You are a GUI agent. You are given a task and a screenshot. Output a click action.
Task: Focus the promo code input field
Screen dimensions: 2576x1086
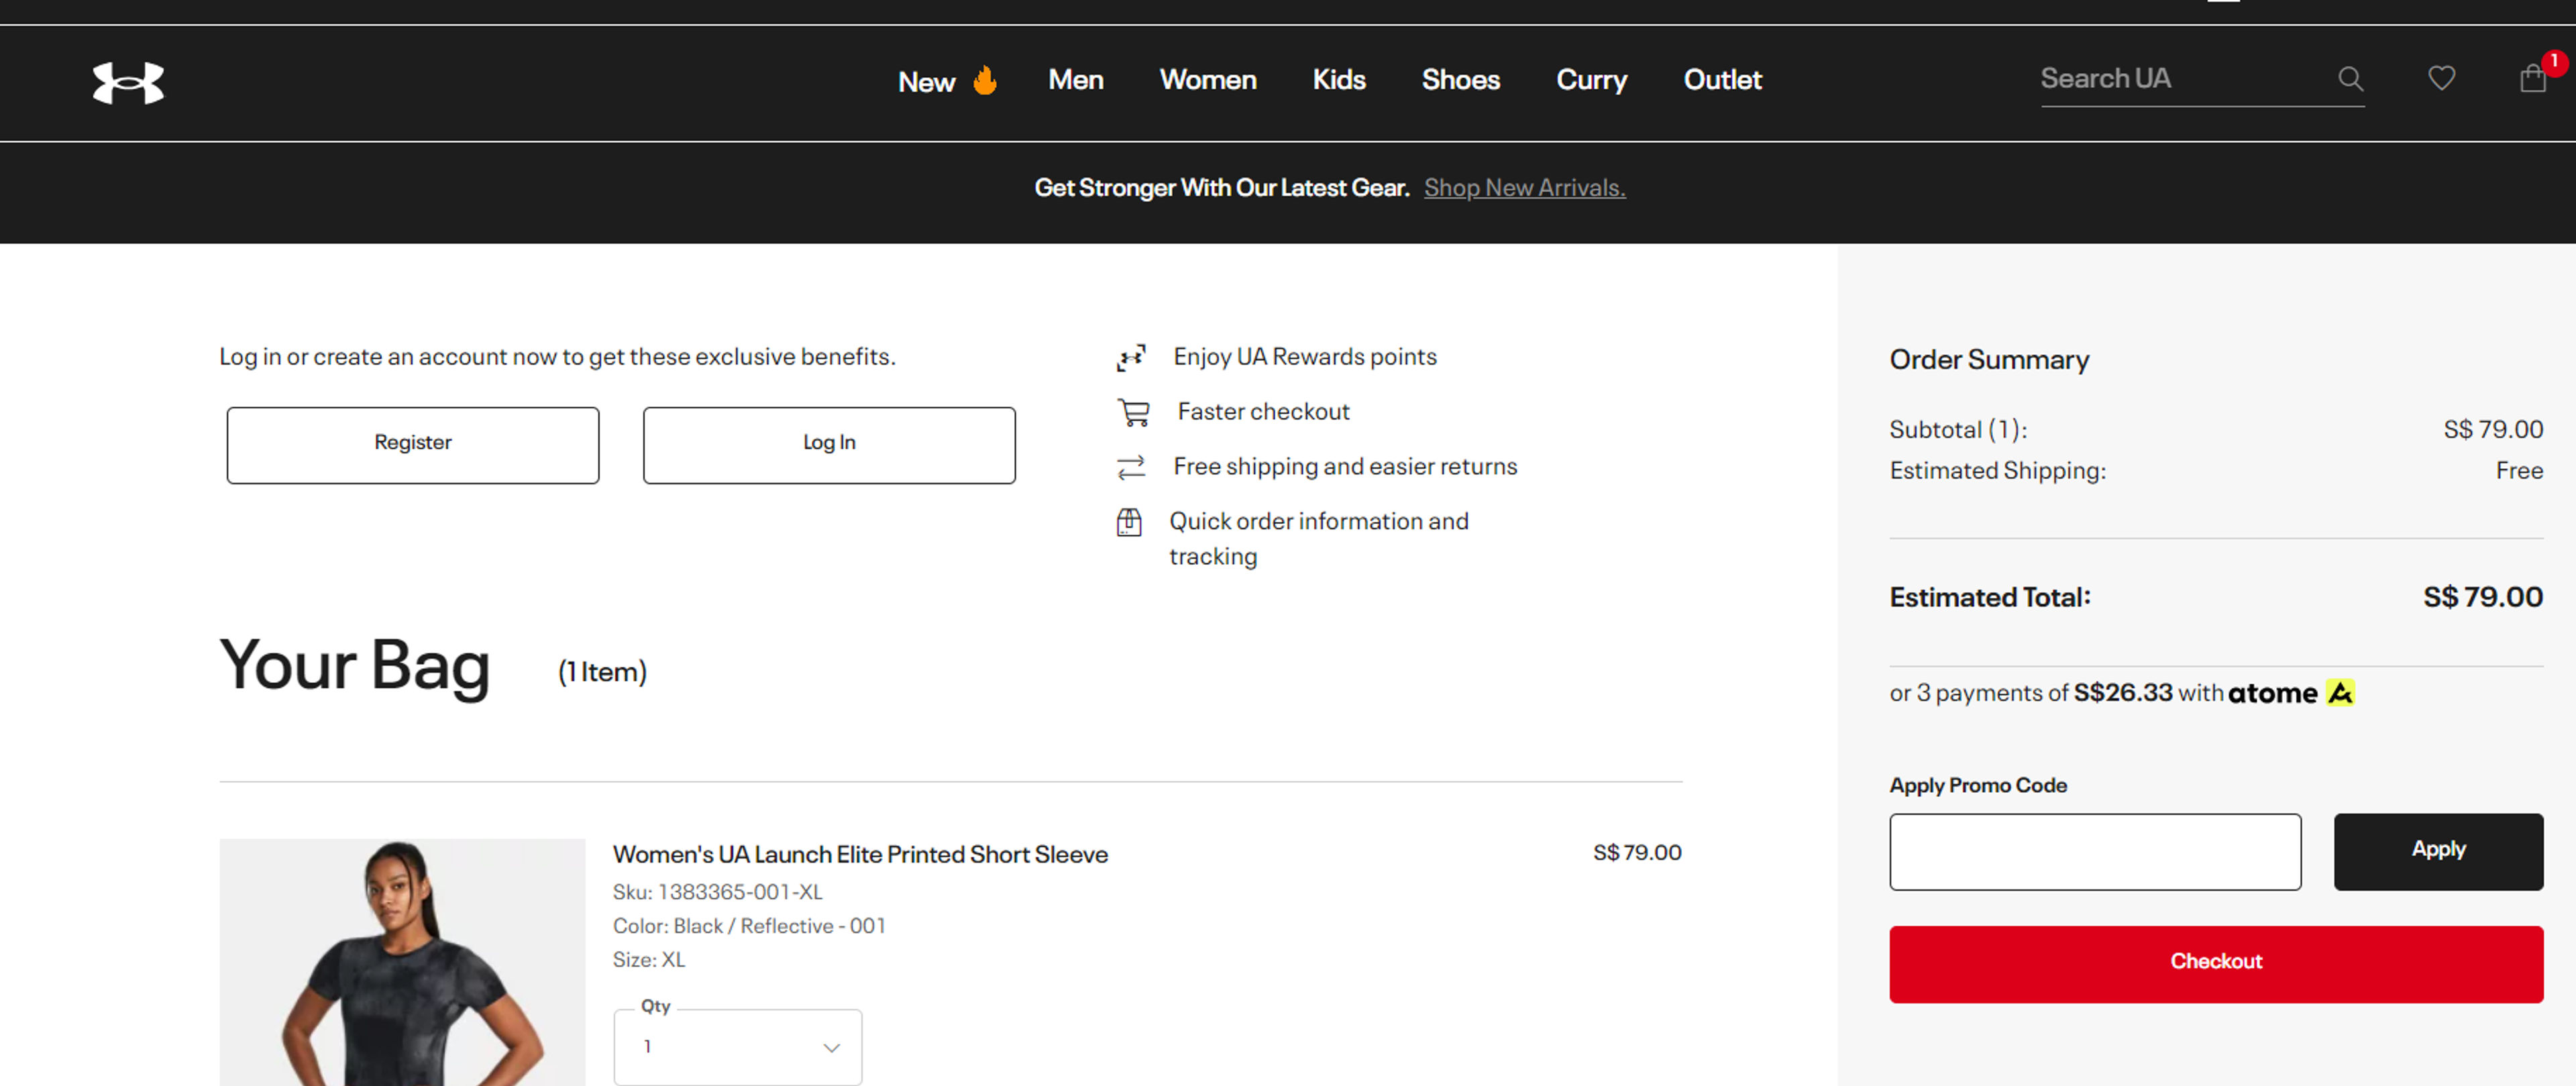2095,851
